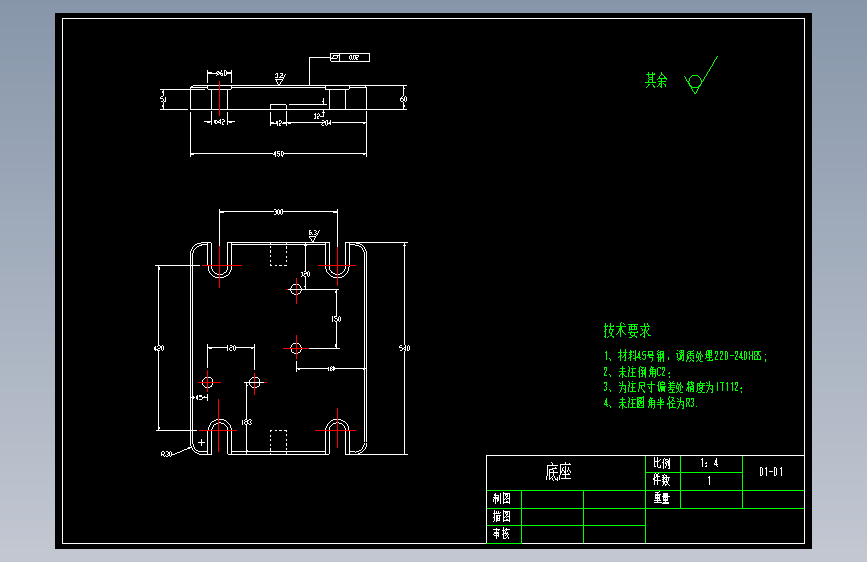Screen dimensions: 867x562
Task: Select the 540 overall height dimension
Action: pyautogui.click(x=404, y=348)
